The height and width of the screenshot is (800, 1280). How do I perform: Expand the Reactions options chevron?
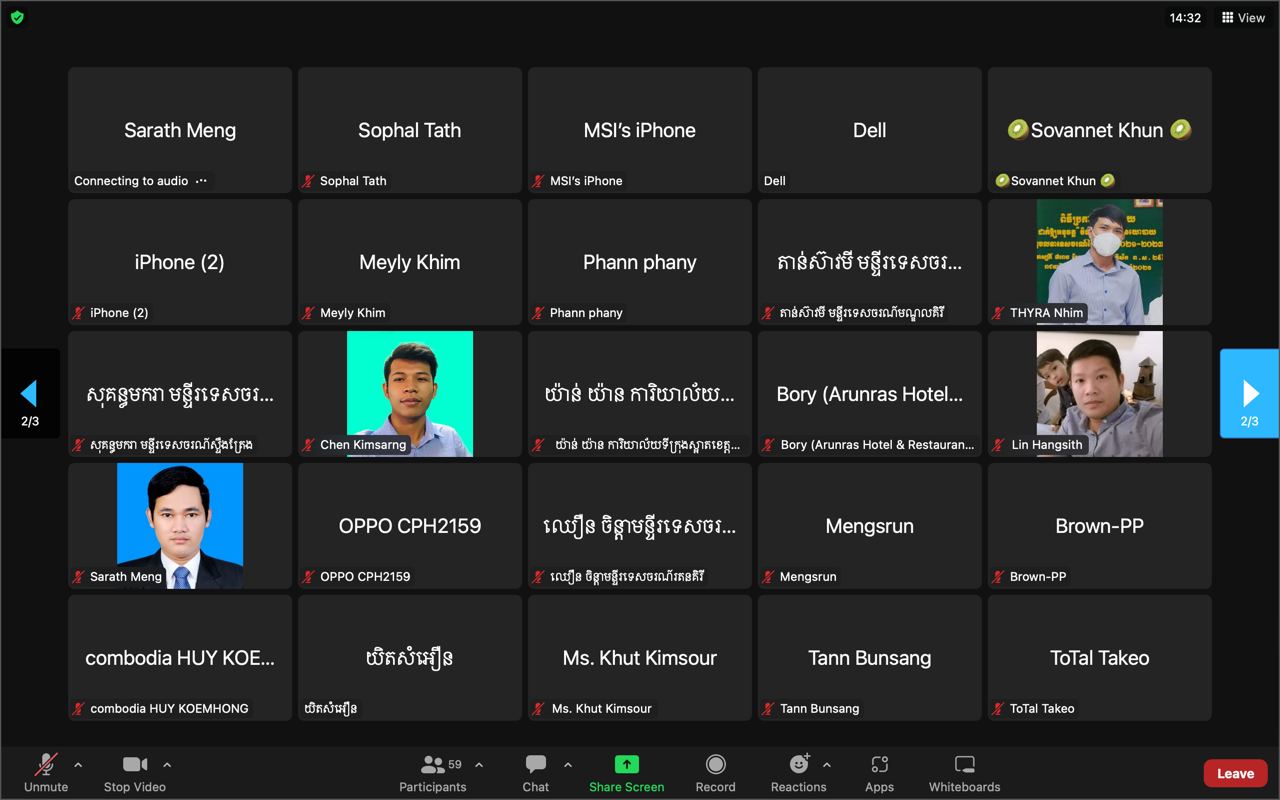point(827,765)
